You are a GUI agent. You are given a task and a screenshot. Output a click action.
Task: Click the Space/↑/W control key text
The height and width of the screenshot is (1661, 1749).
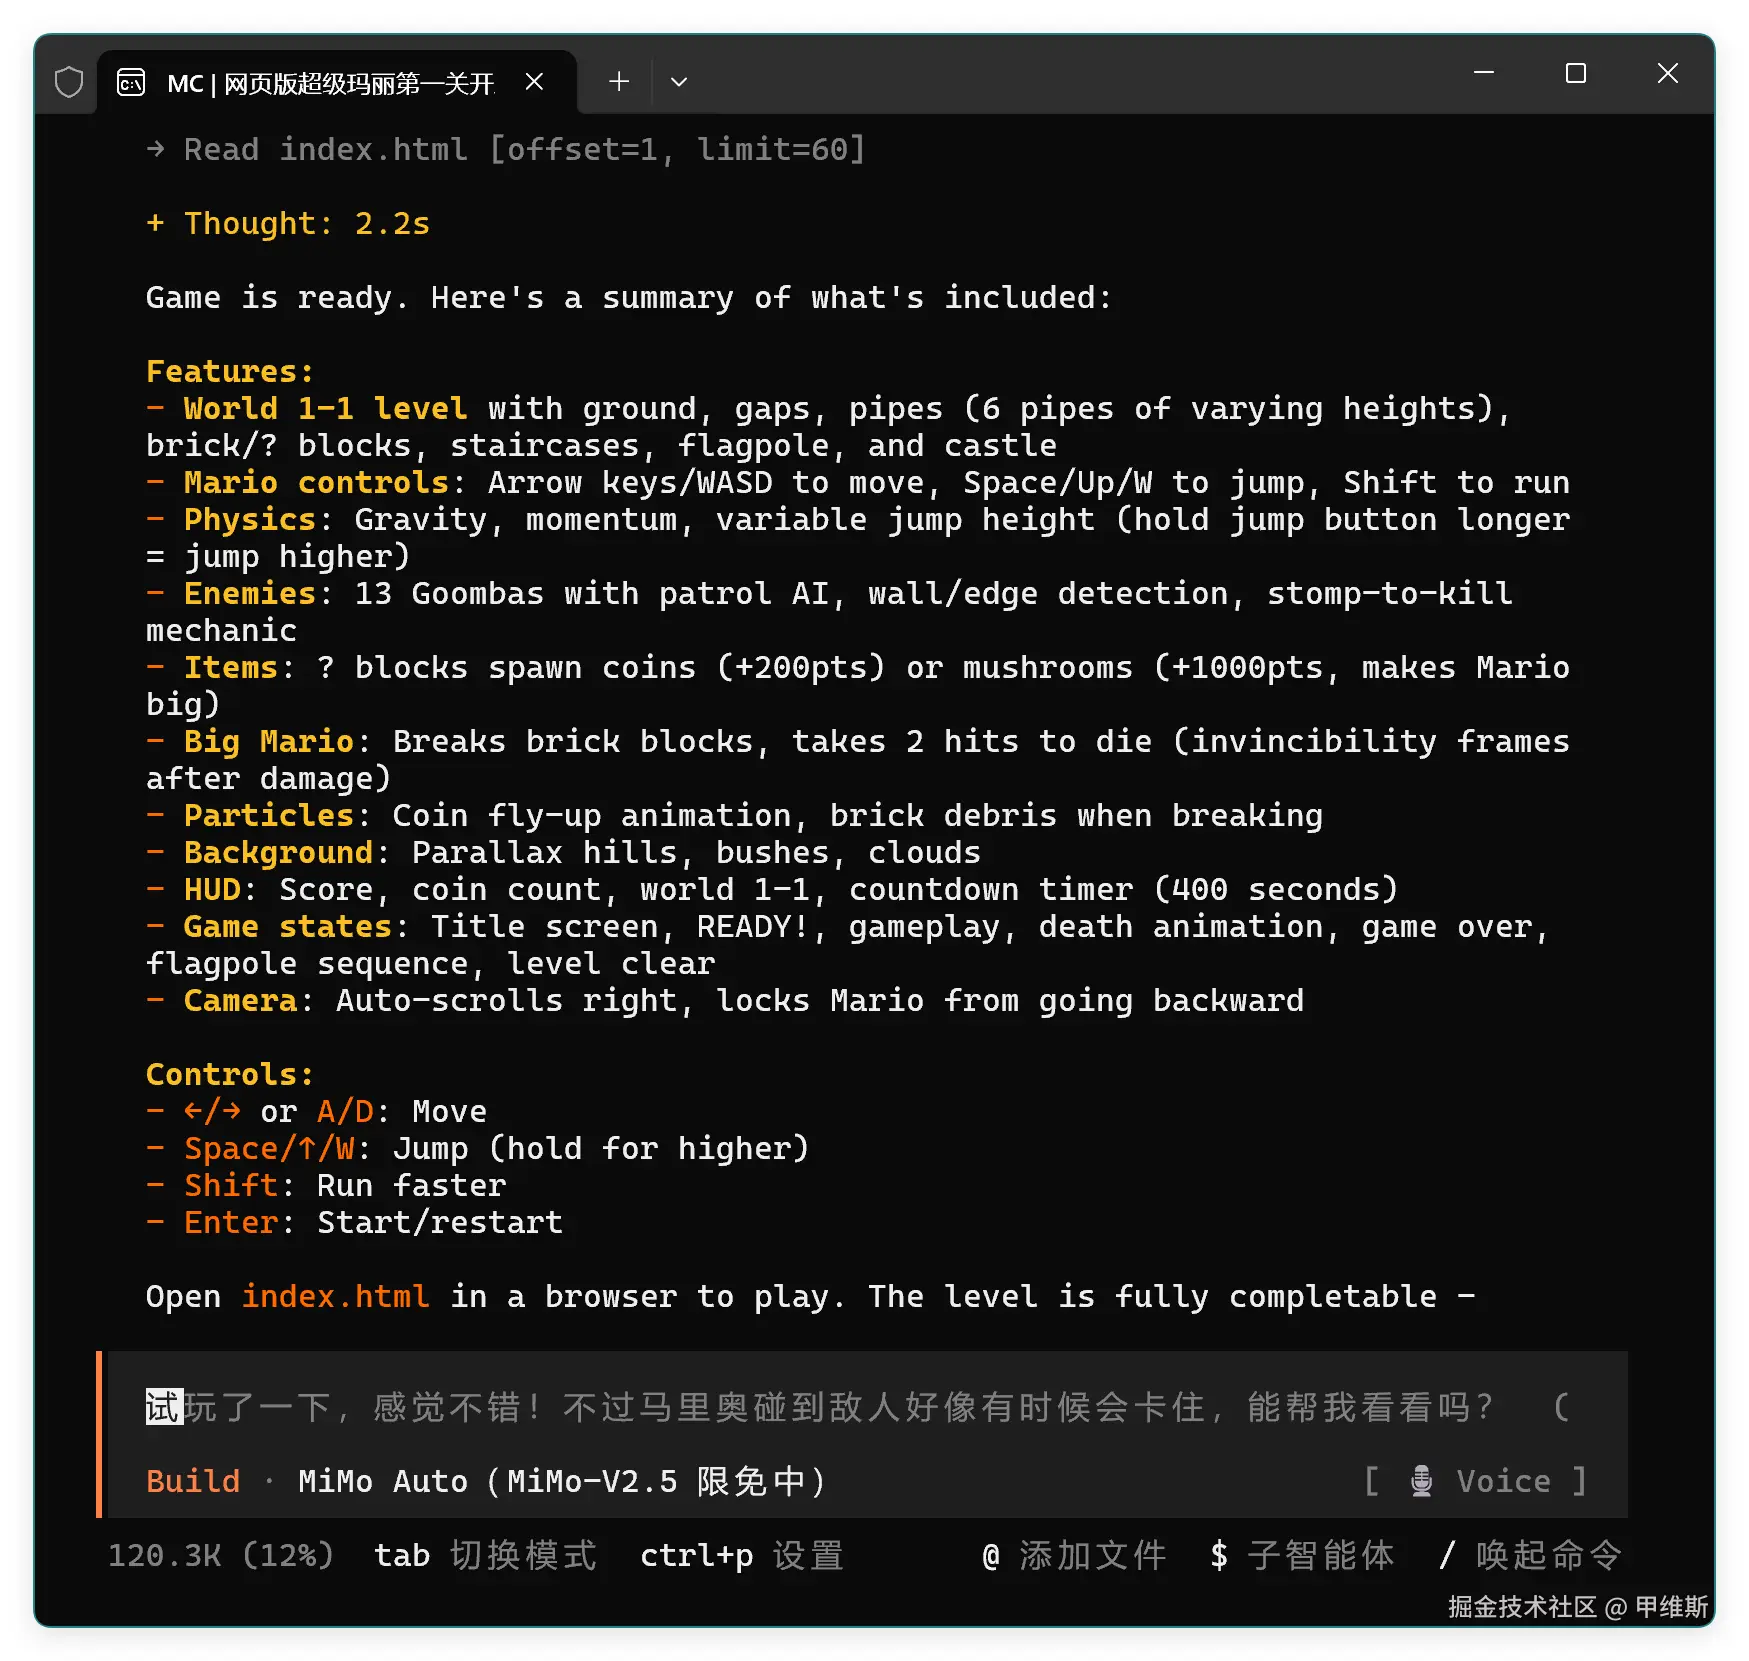point(269,1148)
